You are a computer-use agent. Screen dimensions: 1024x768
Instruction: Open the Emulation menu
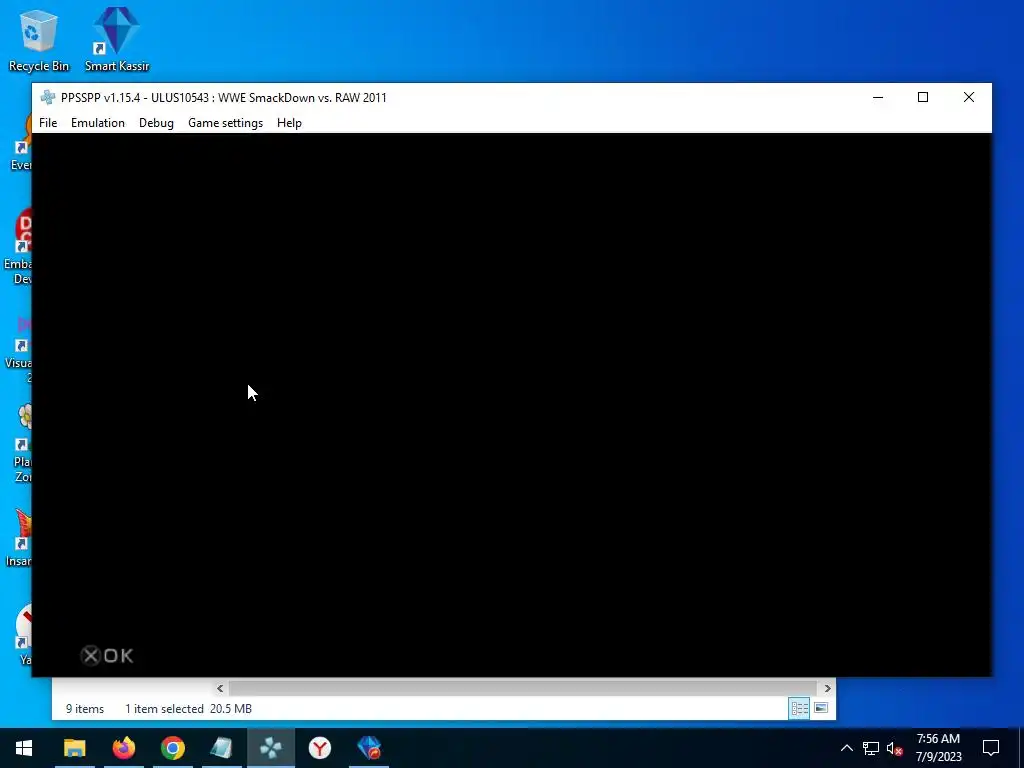pyautogui.click(x=98, y=123)
